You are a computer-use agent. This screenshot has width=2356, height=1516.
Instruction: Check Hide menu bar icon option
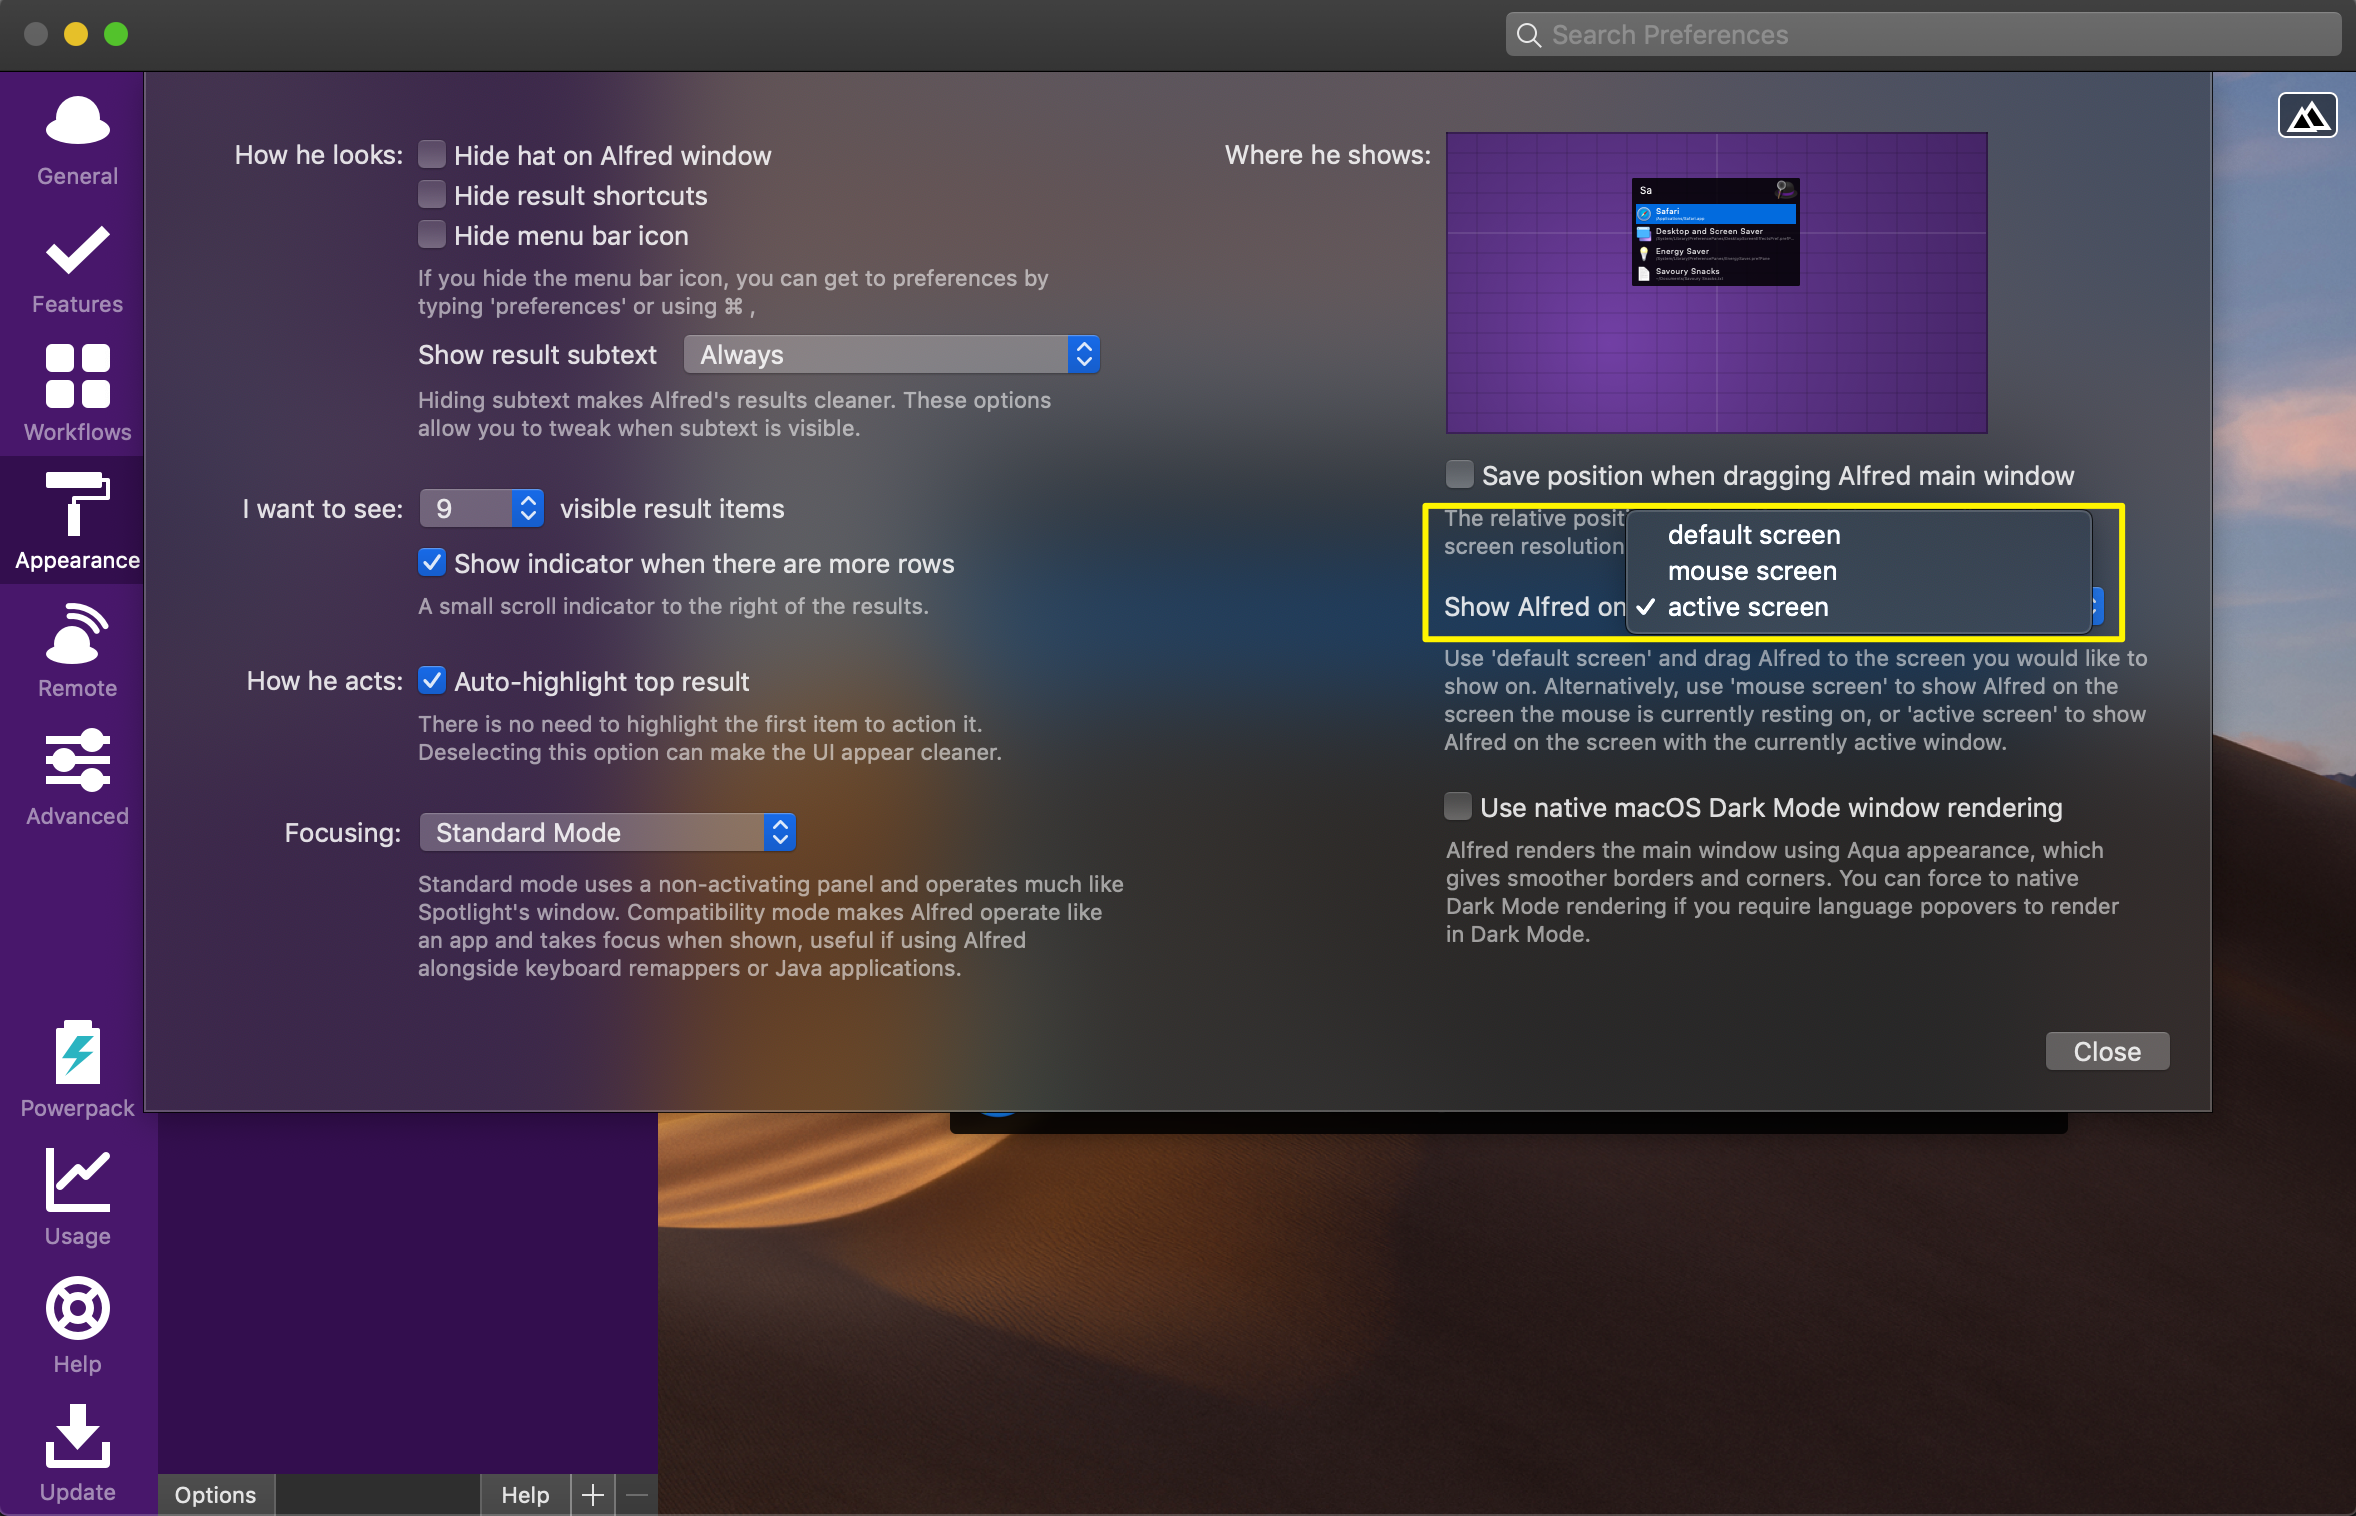click(x=432, y=235)
